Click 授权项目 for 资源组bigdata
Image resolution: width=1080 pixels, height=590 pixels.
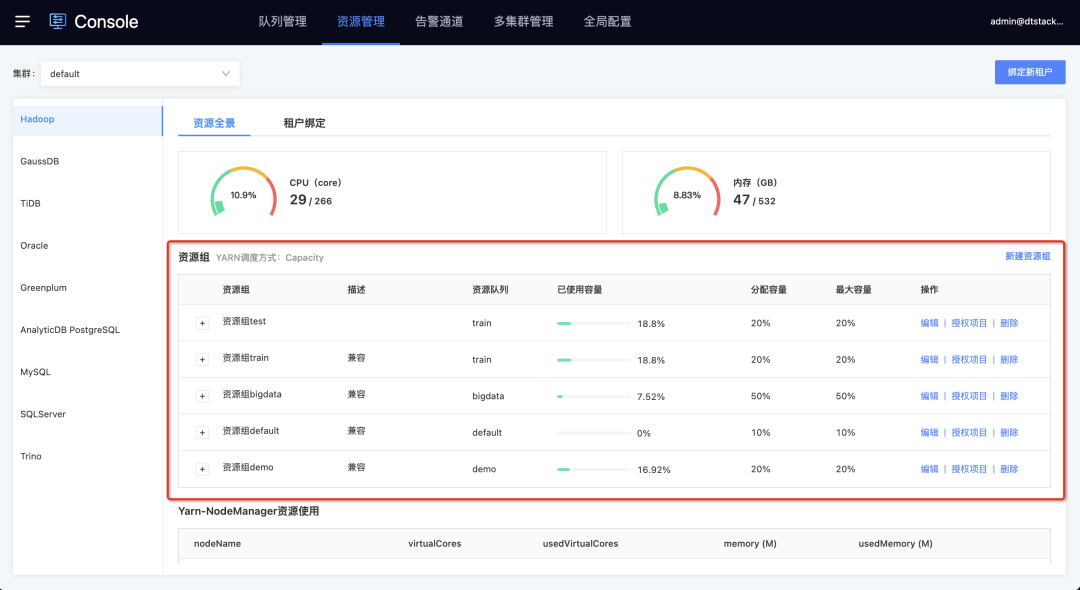click(x=969, y=396)
